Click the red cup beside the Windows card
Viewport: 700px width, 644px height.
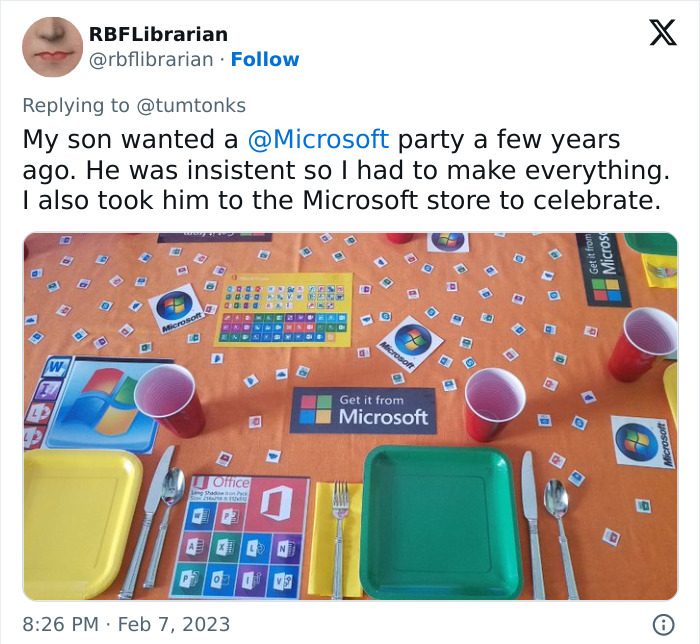[x=169, y=397]
